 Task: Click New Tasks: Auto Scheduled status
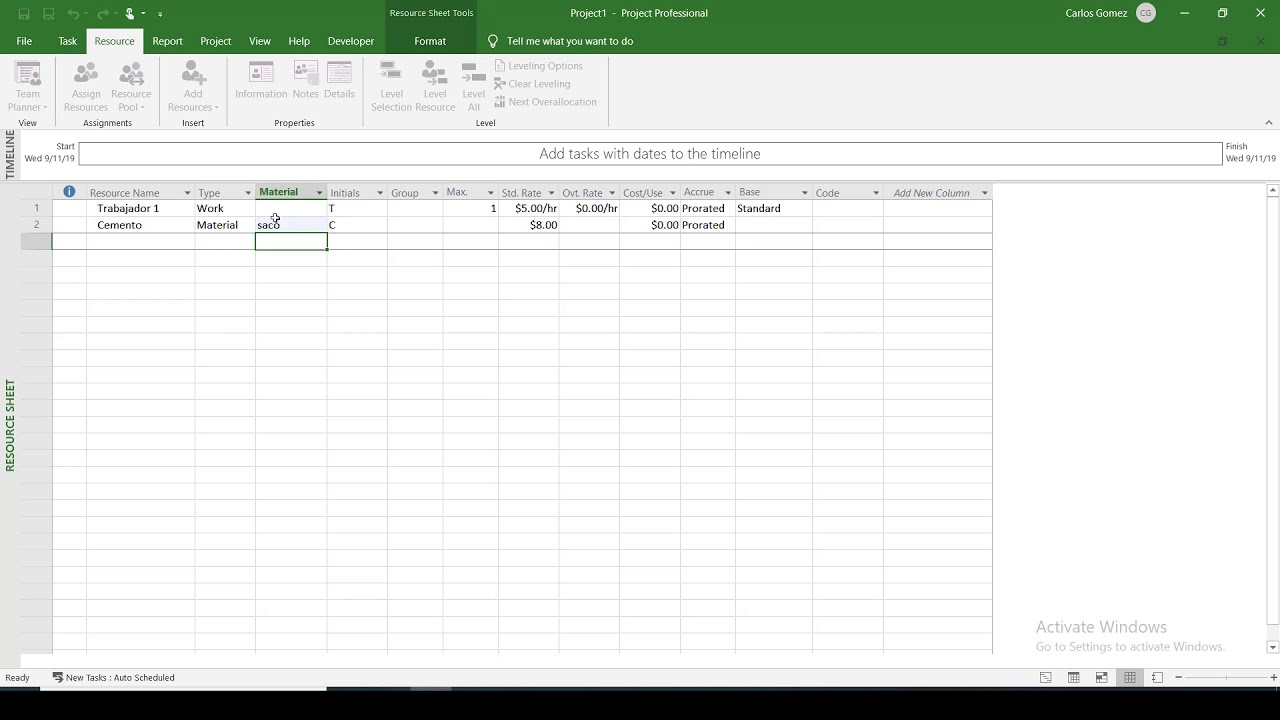[x=114, y=678]
